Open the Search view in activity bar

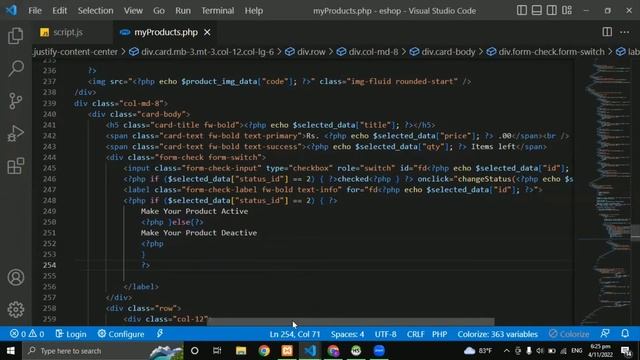point(16,68)
